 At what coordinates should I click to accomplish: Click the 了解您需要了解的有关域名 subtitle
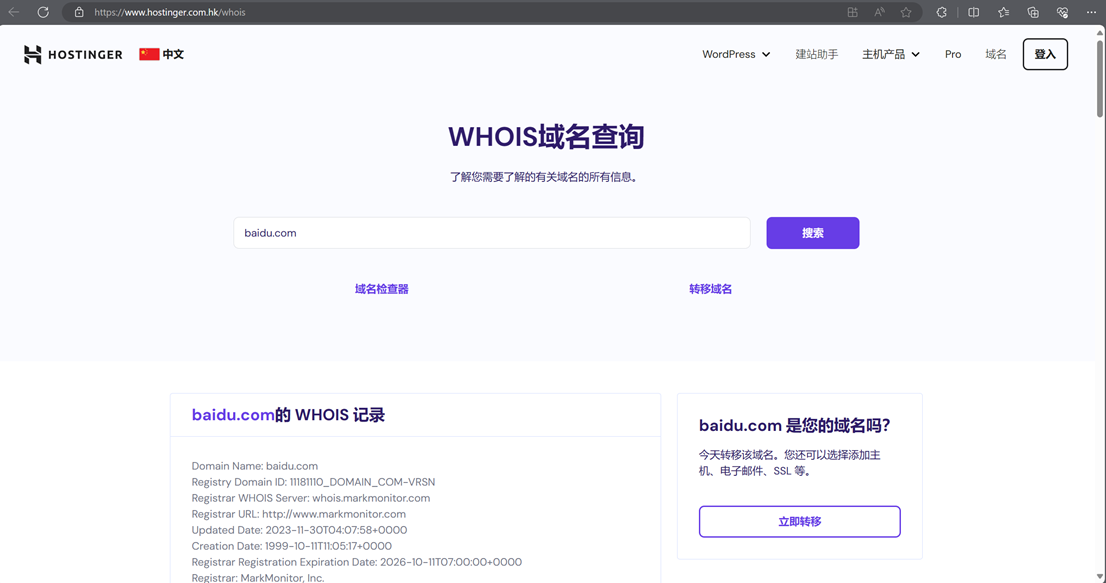pyautogui.click(x=545, y=177)
